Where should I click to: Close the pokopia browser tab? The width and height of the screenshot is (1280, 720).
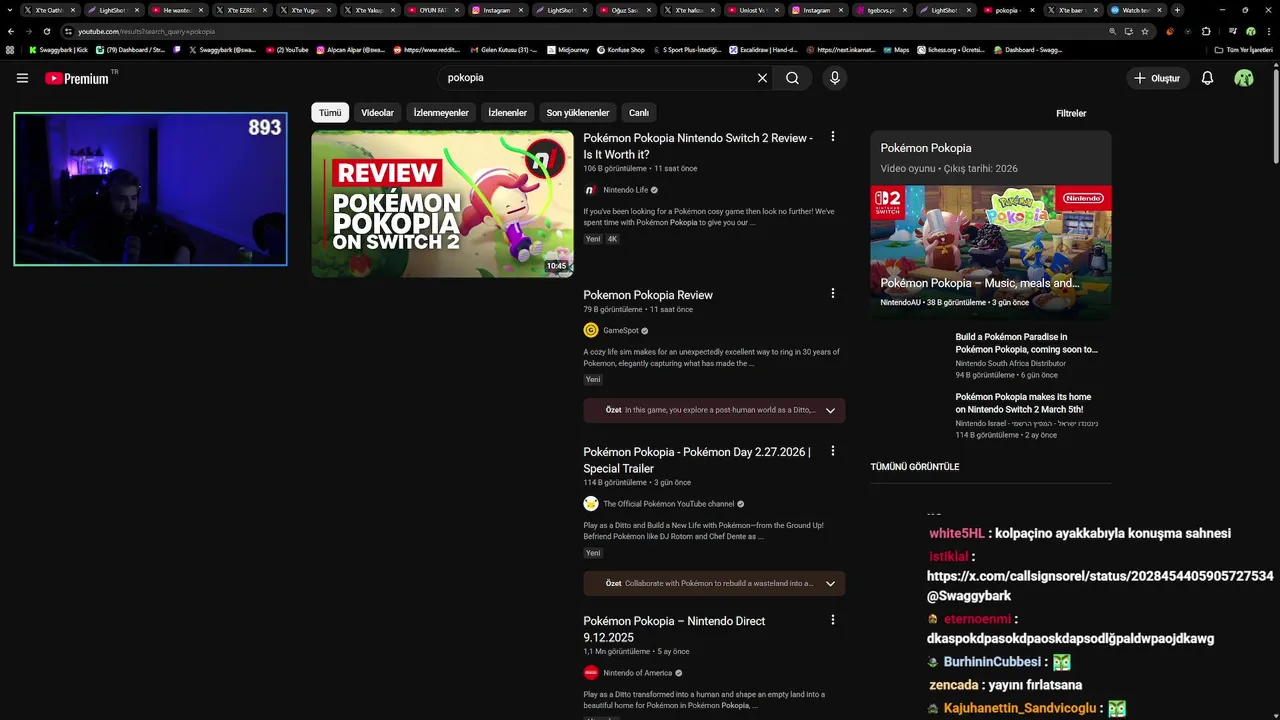(x=1032, y=10)
